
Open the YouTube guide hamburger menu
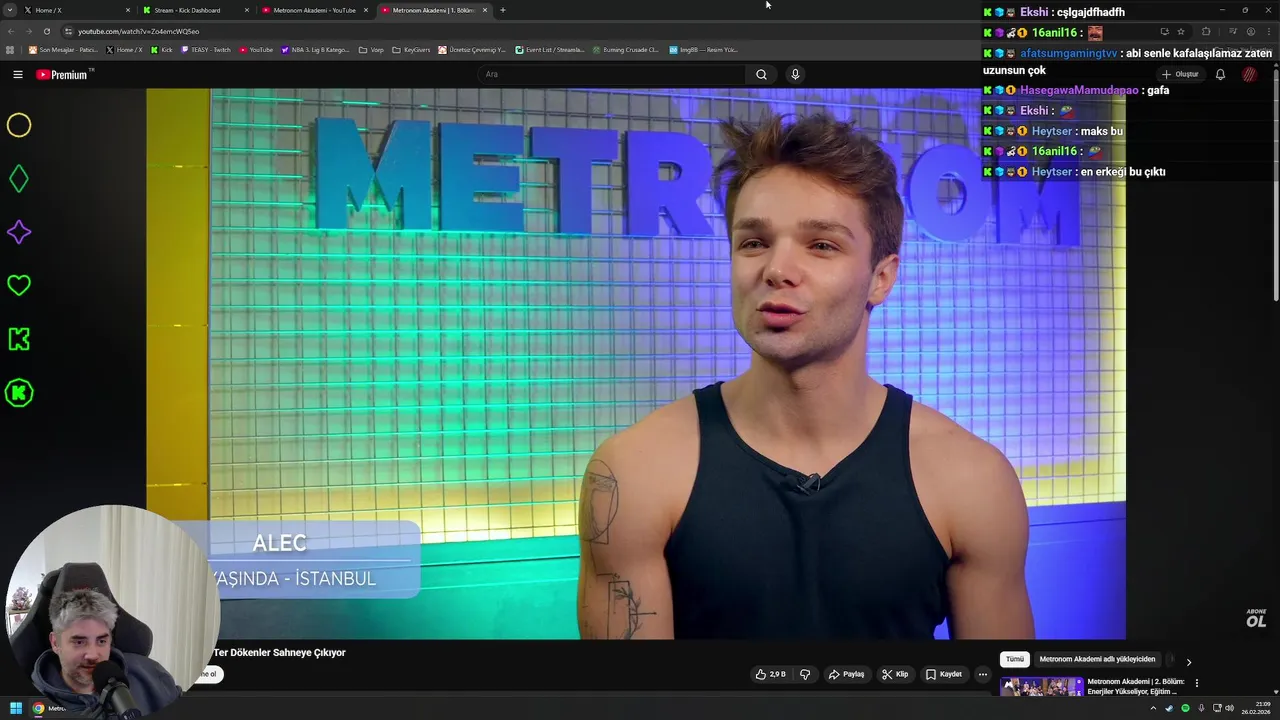[x=17, y=74]
